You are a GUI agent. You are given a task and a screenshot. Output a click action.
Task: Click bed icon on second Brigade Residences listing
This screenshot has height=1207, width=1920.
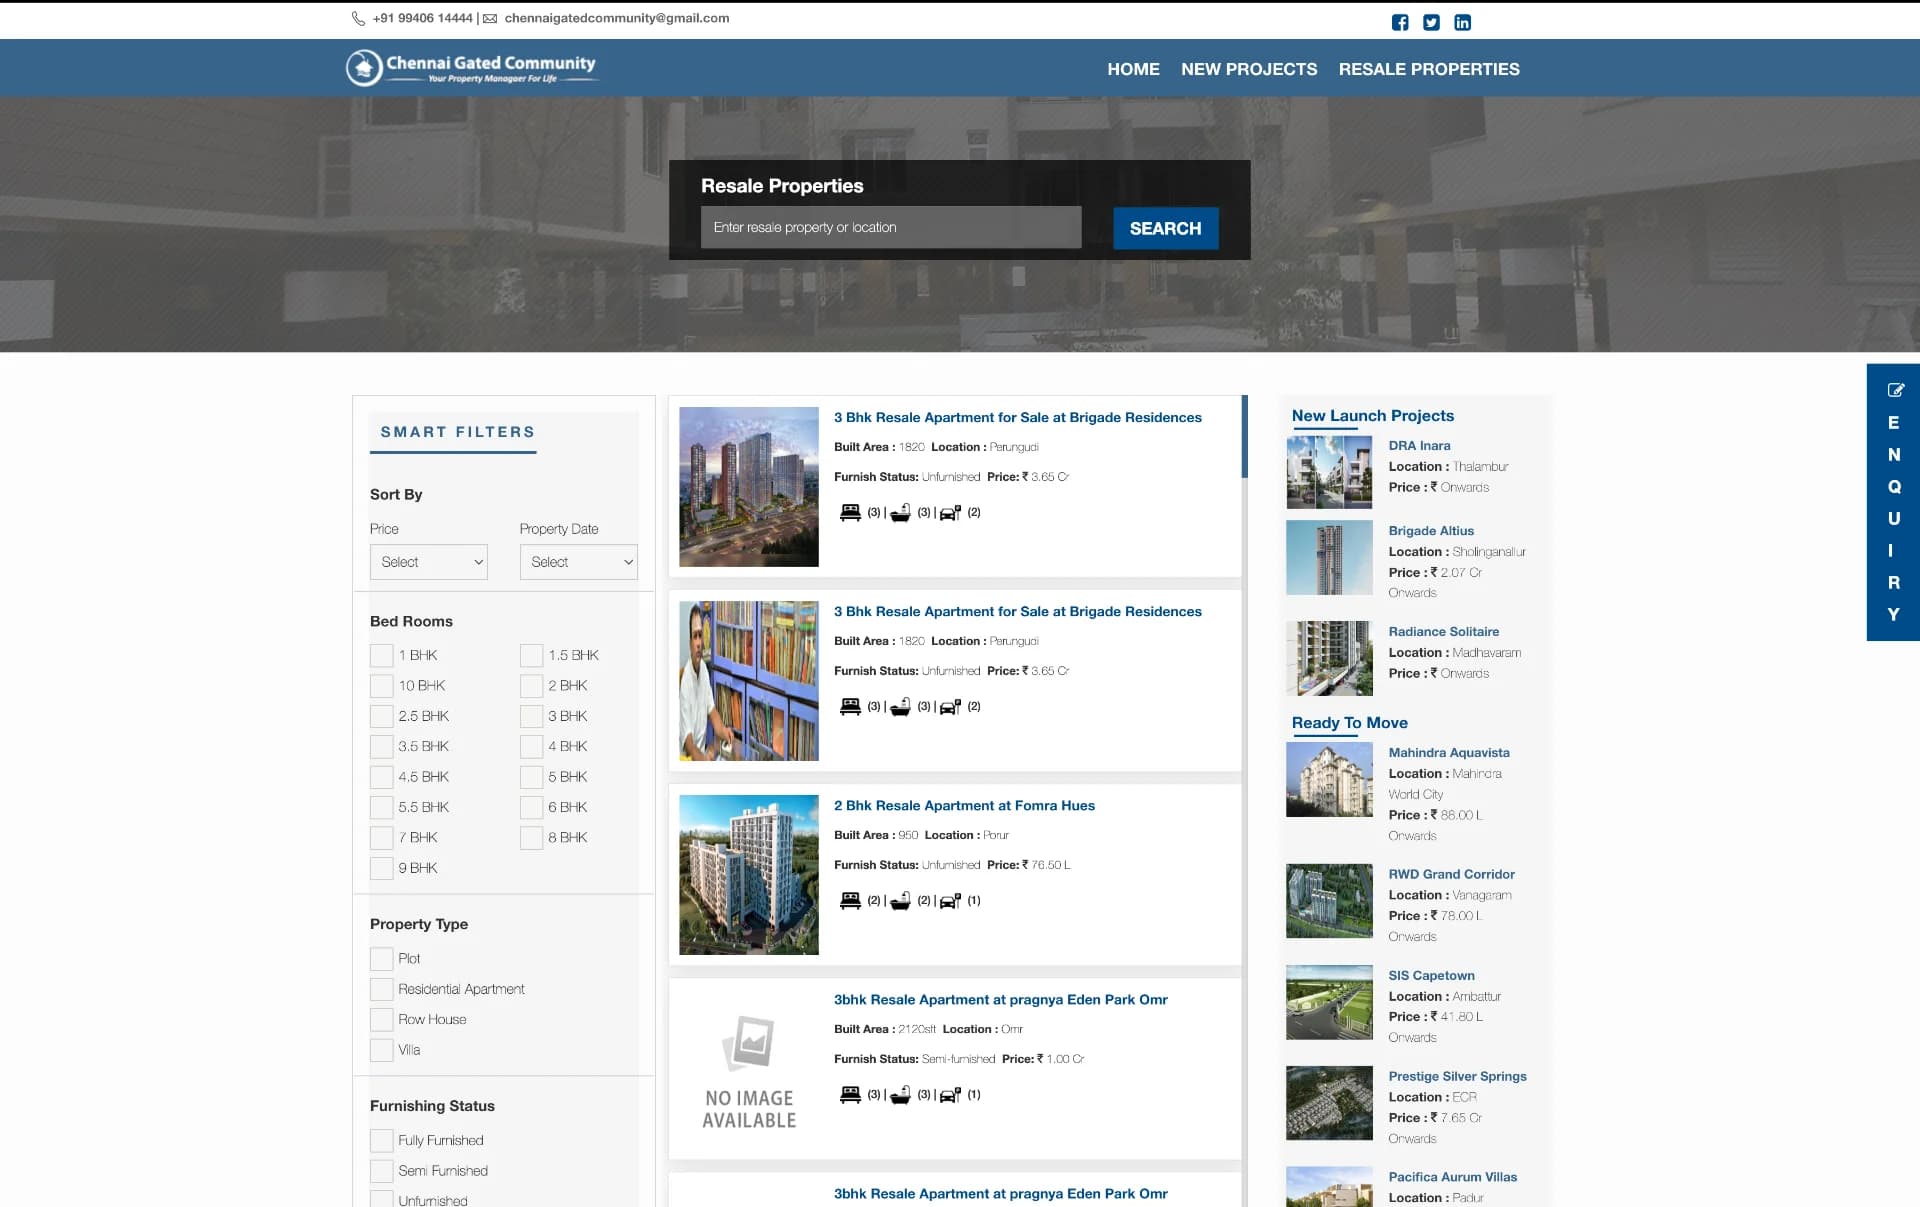[x=850, y=706]
